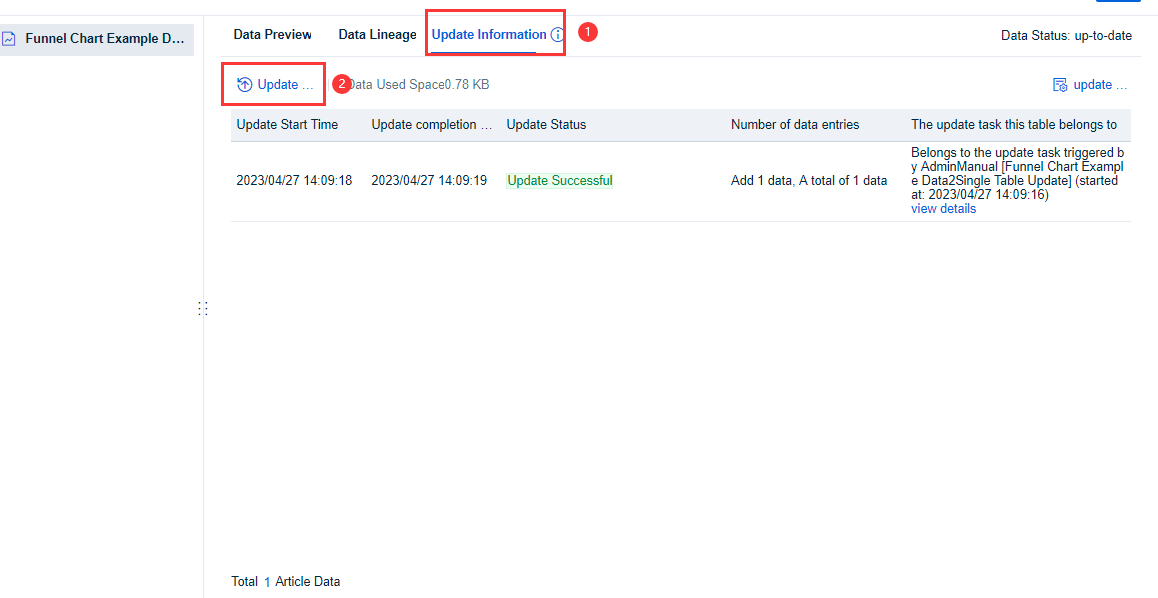This screenshot has width=1158, height=598.
Task: Click the chart icon beside Funnel Chart Example
Action: tap(11, 38)
